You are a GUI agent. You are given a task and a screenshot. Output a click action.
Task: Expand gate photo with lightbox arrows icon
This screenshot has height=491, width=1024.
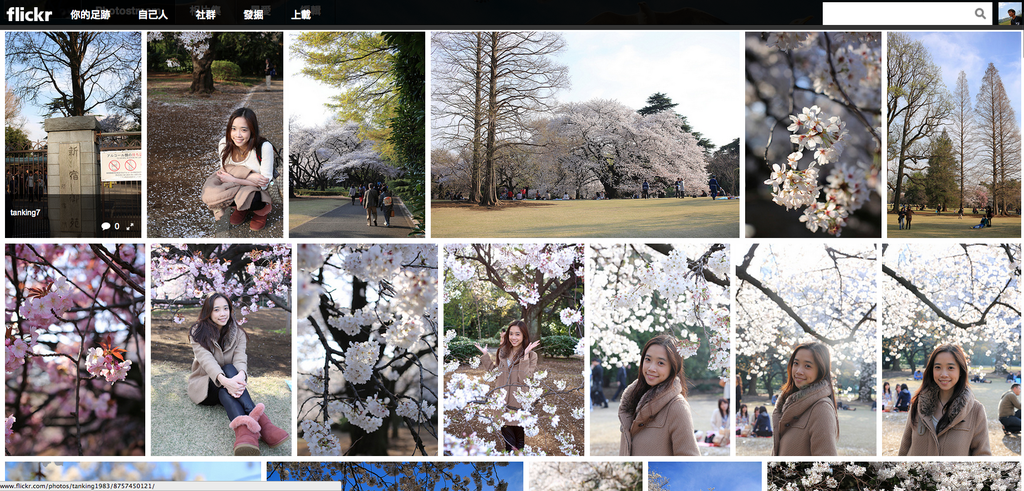pyautogui.click(x=130, y=226)
